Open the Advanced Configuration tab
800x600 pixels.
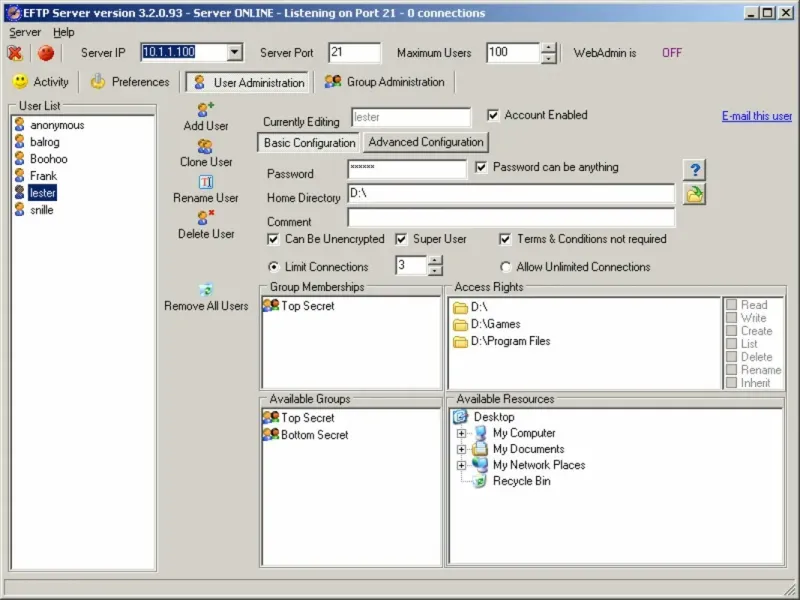(426, 142)
